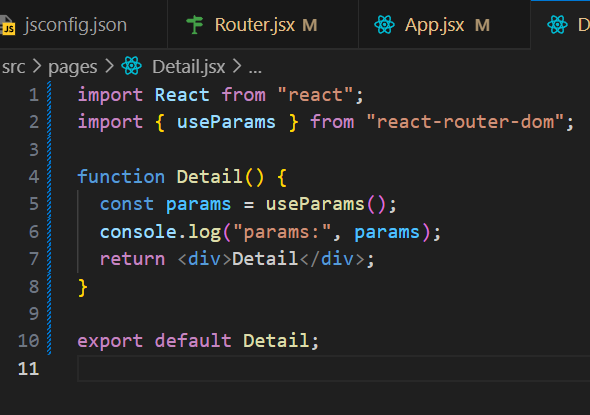Select the pages breadcrumb segment
590x415 pixels.
(73, 68)
